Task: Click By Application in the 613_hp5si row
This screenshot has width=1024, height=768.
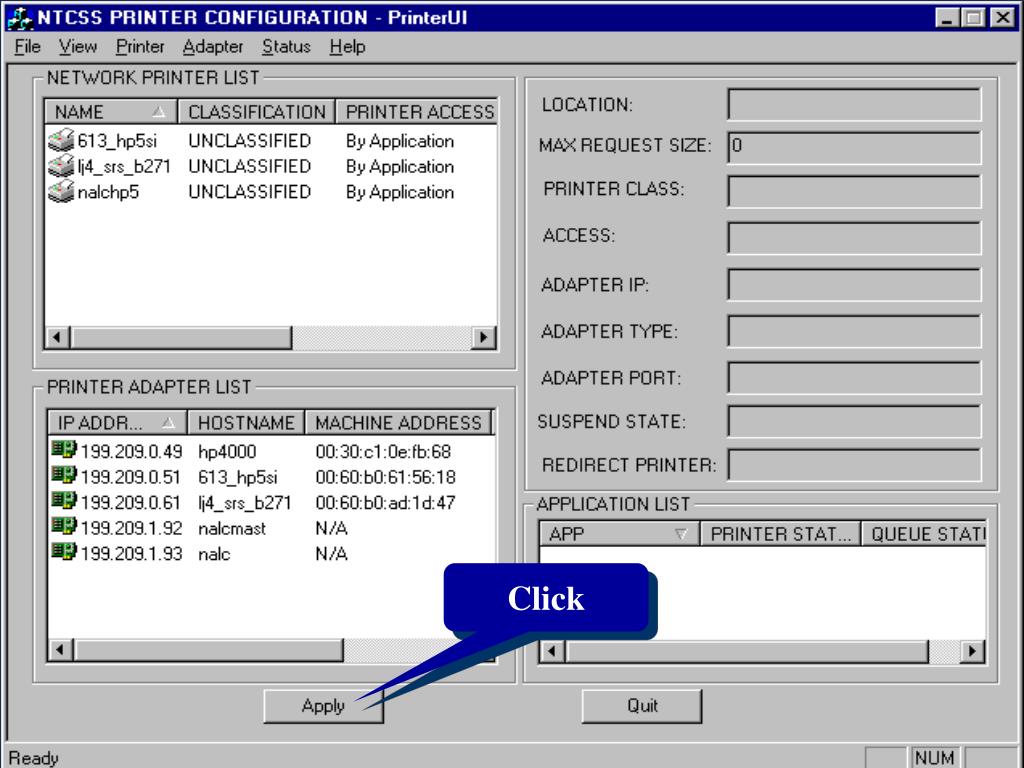Action: 400,141
